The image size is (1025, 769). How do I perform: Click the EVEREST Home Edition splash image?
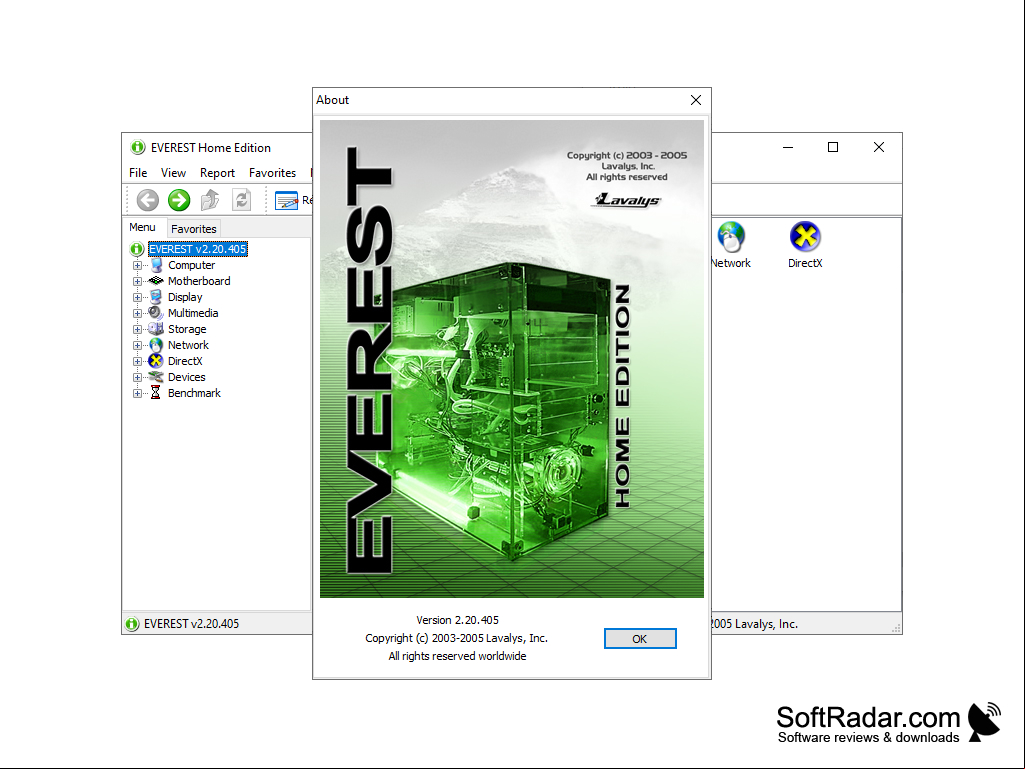coord(512,358)
